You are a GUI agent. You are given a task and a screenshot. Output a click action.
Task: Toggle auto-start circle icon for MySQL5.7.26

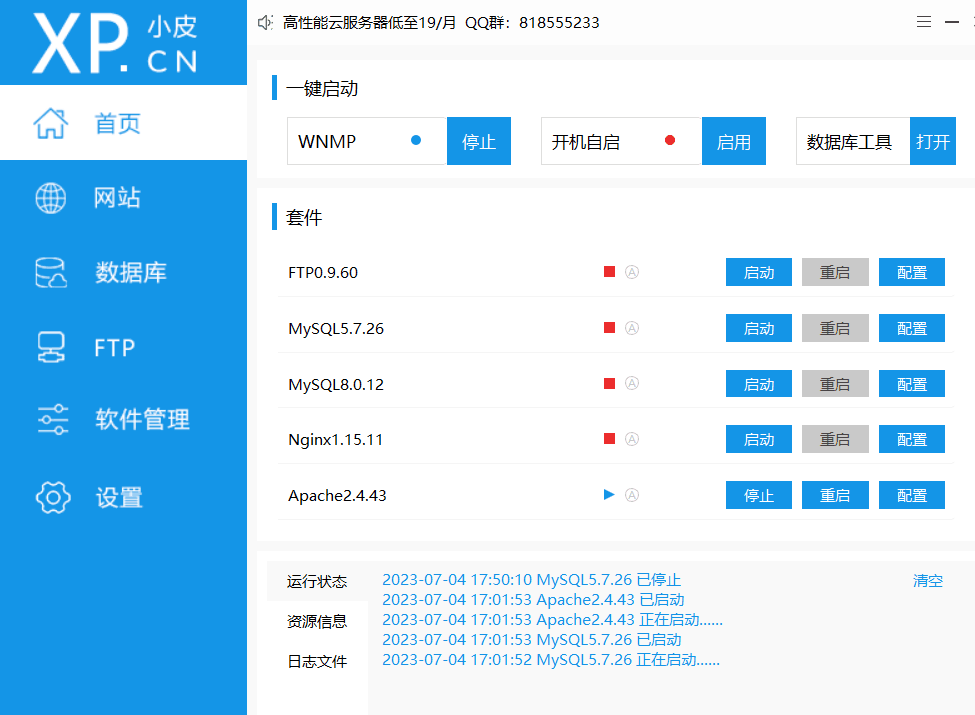click(632, 328)
